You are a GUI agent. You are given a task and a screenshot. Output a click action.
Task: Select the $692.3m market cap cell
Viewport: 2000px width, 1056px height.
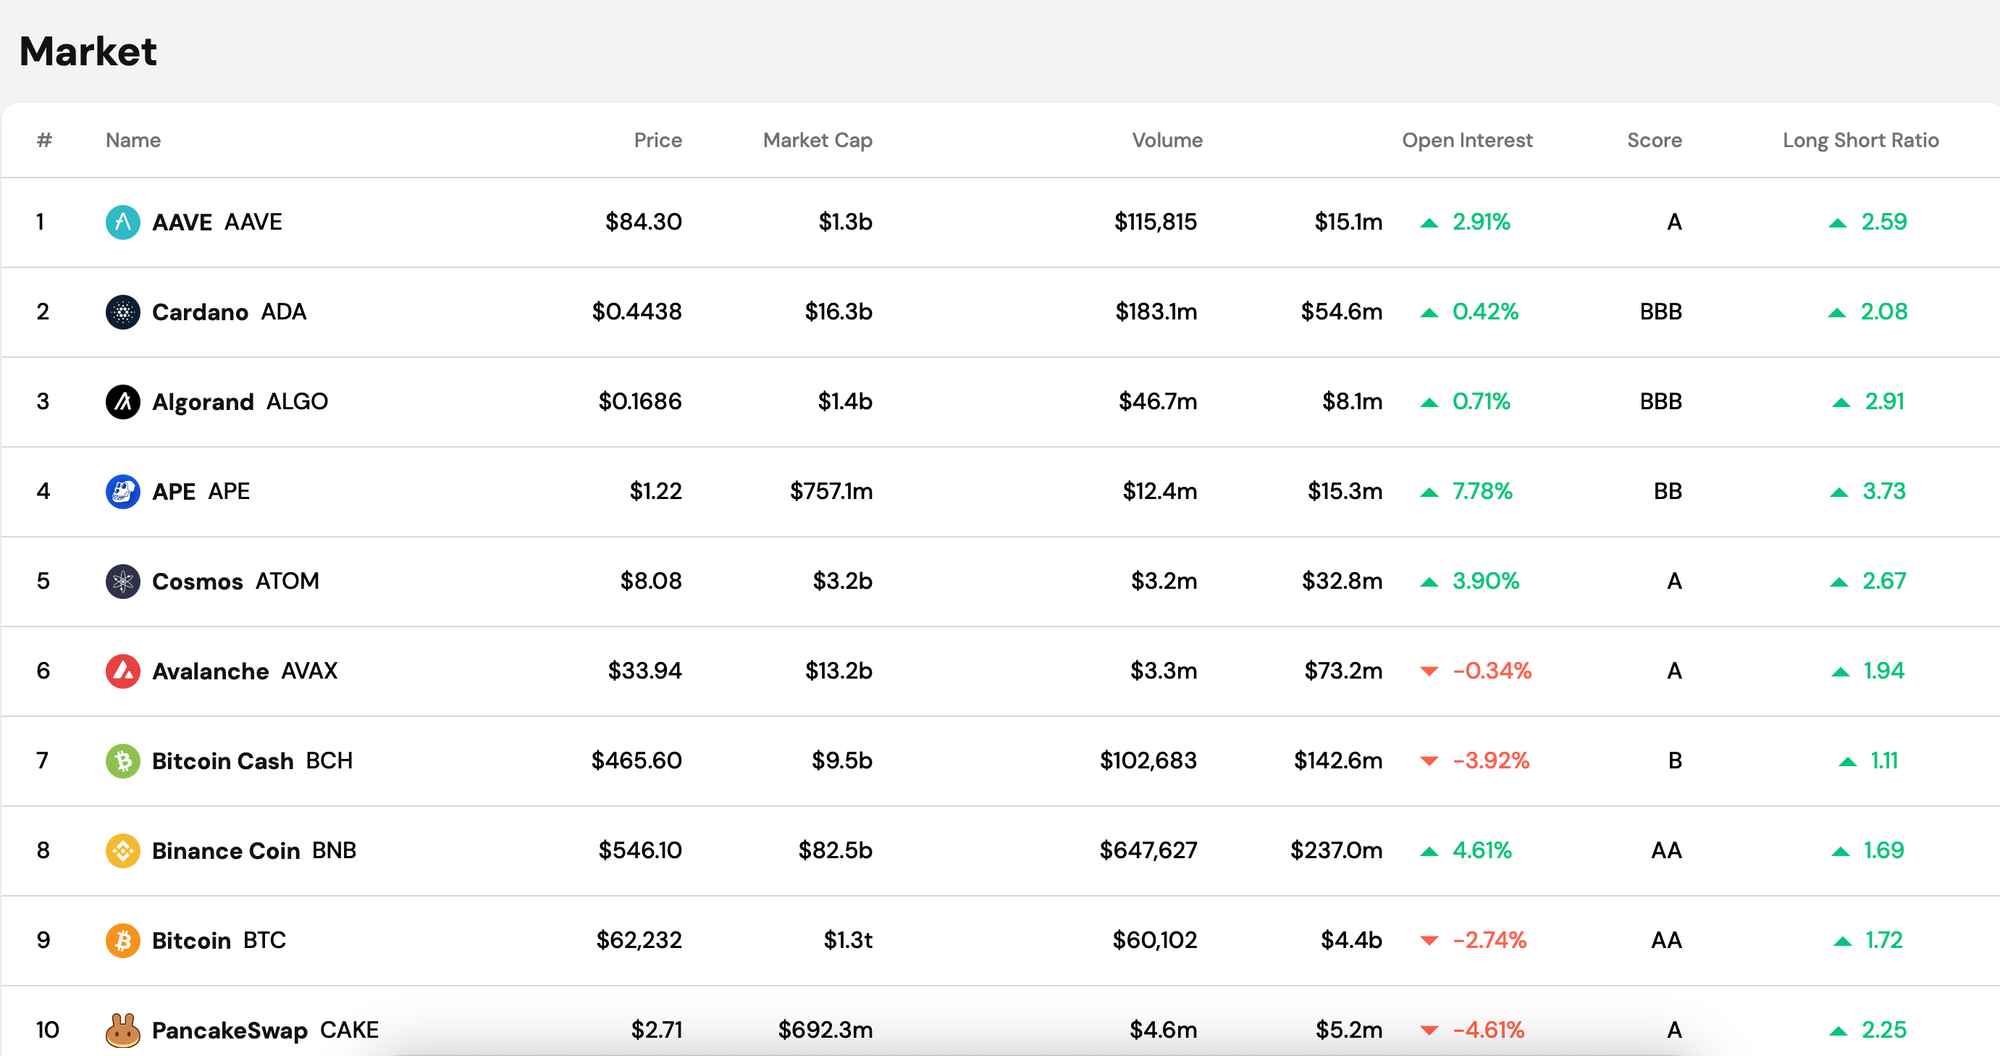pos(825,1030)
